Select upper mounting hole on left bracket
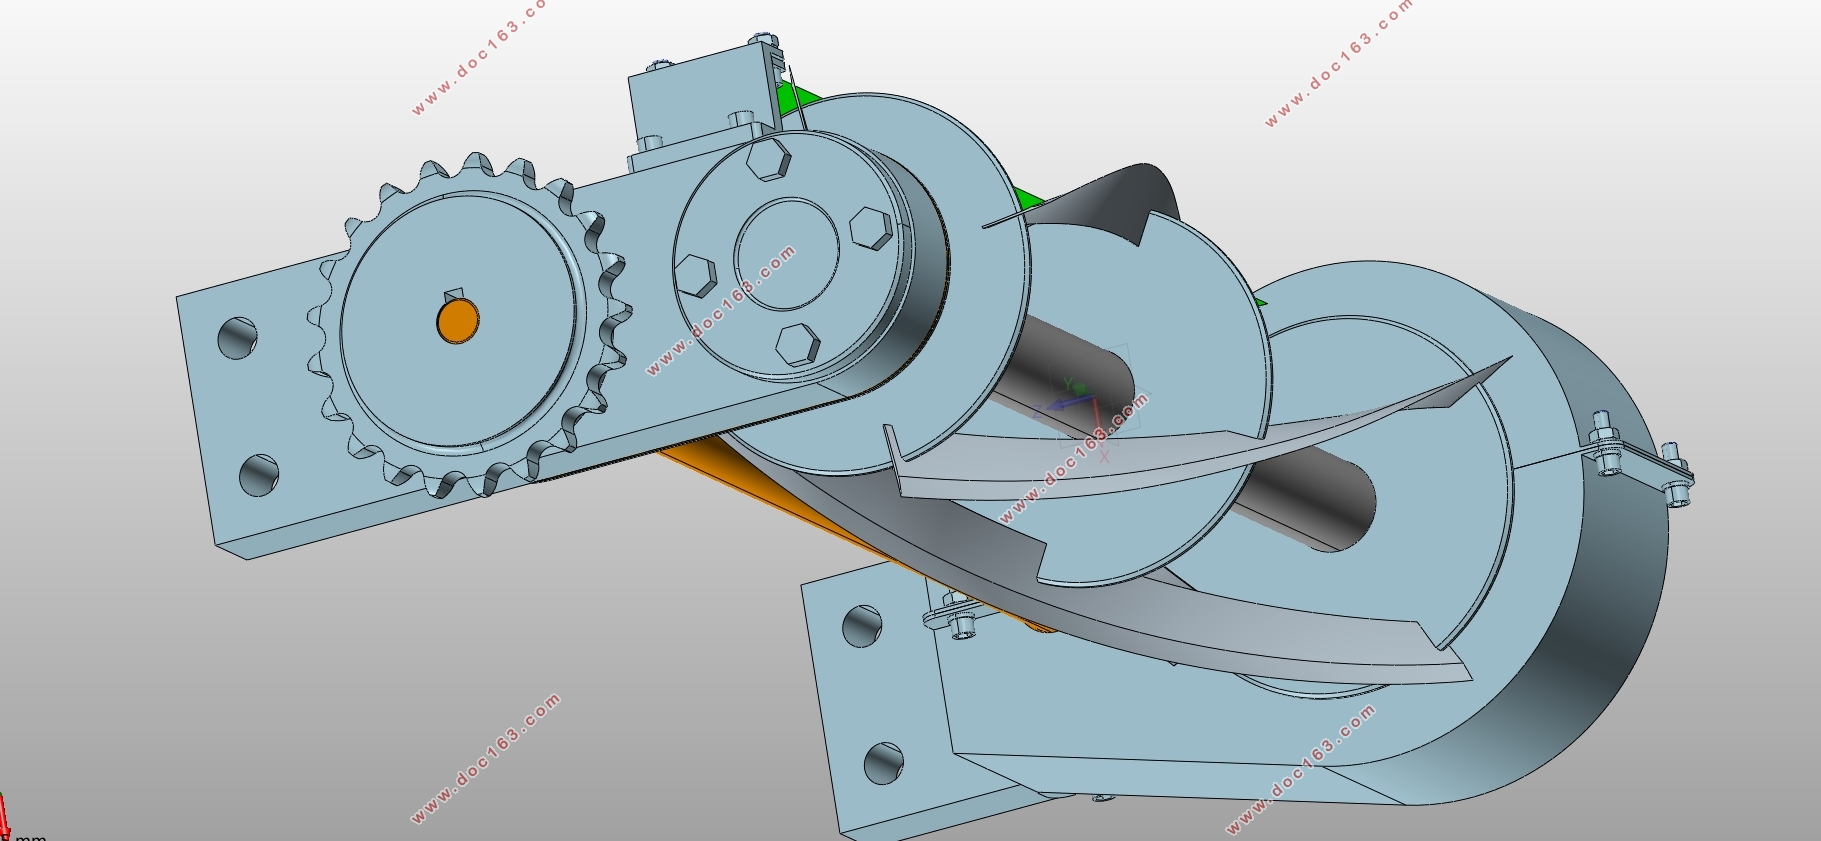Image resolution: width=1821 pixels, height=841 pixels. tap(237, 338)
